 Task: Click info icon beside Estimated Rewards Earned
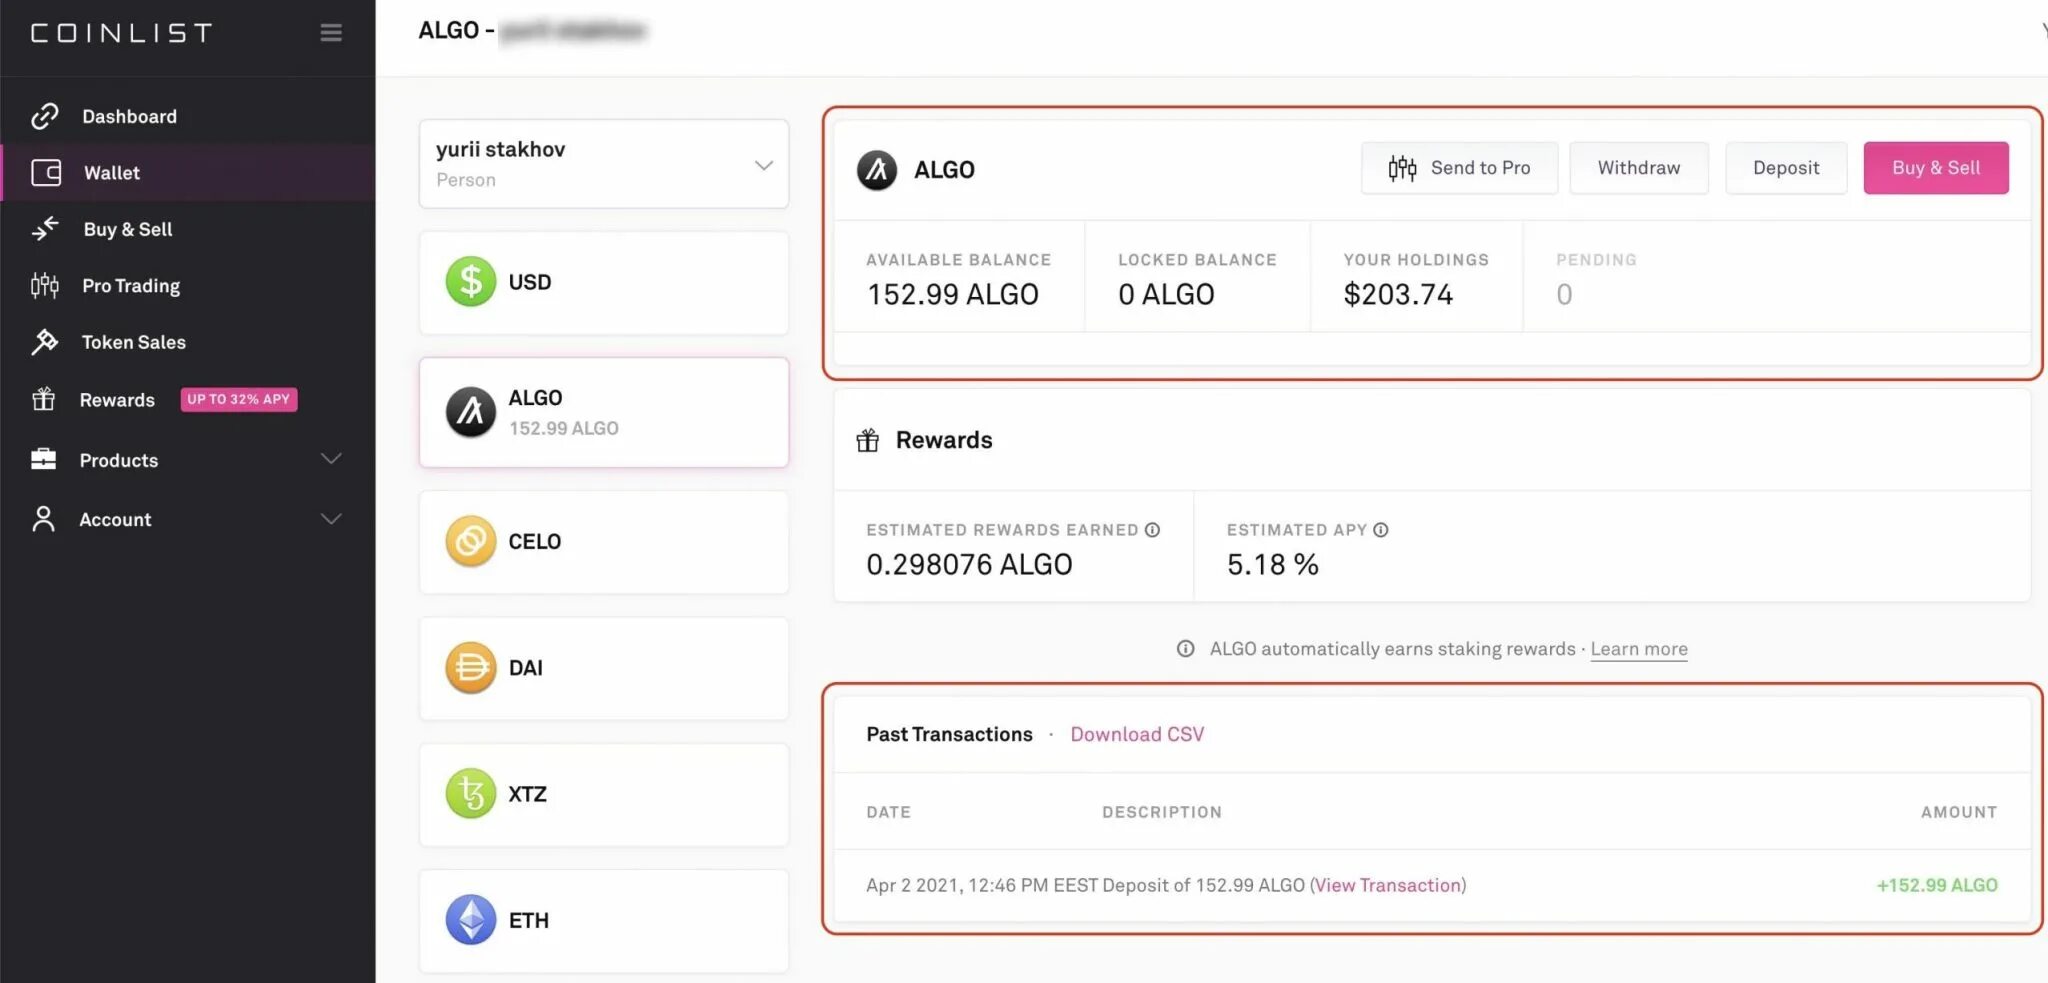[1153, 530]
